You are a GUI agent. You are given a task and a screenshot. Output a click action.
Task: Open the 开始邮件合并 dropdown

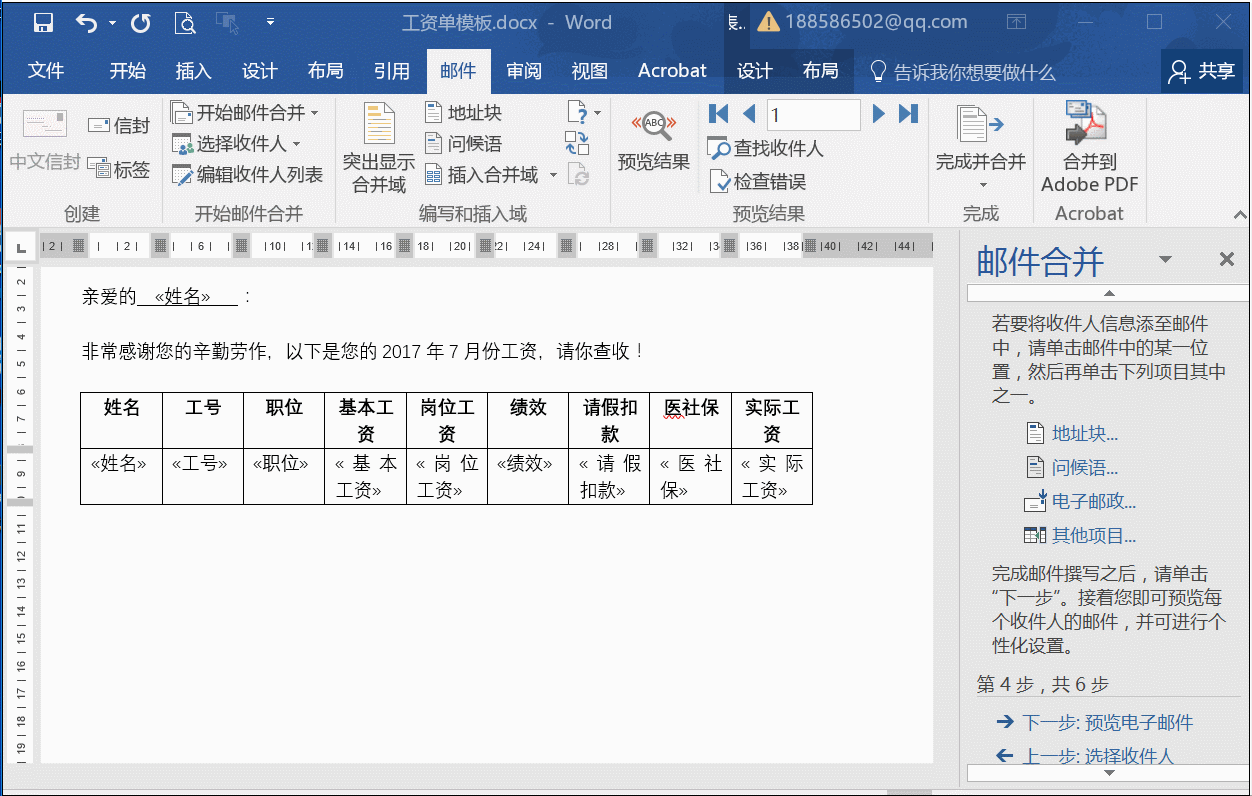[x=245, y=113]
